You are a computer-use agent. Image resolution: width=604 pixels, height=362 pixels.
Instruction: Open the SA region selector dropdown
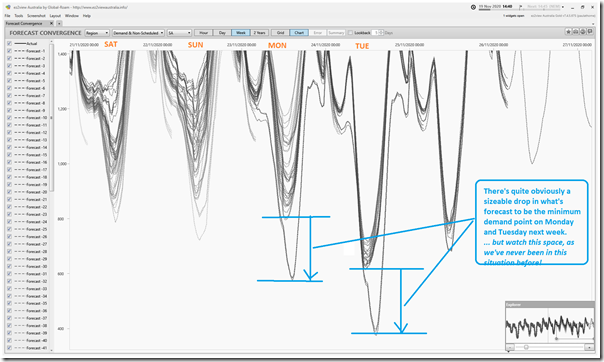(179, 33)
